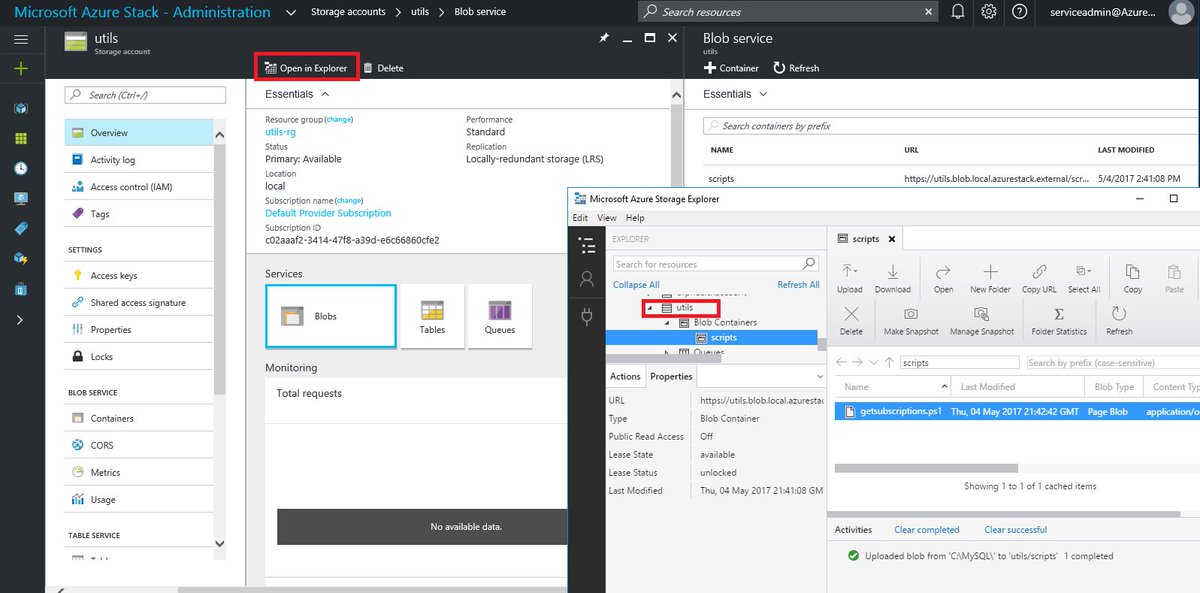Click Collapse All in Explorer pane
The height and width of the screenshot is (593, 1200).
pos(636,284)
